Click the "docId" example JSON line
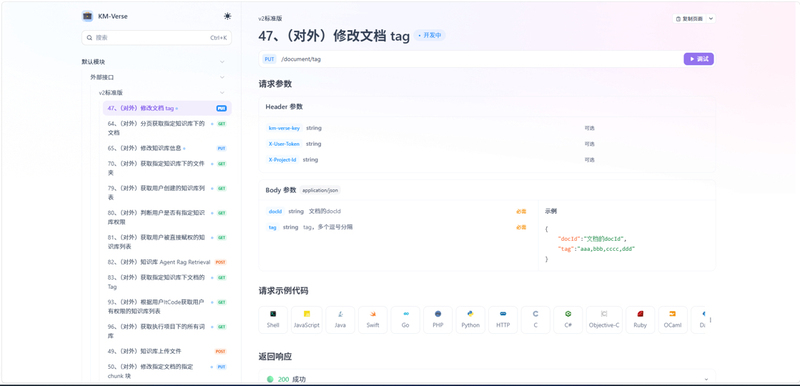This screenshot has height=386, width=800. tap(592, 239)
